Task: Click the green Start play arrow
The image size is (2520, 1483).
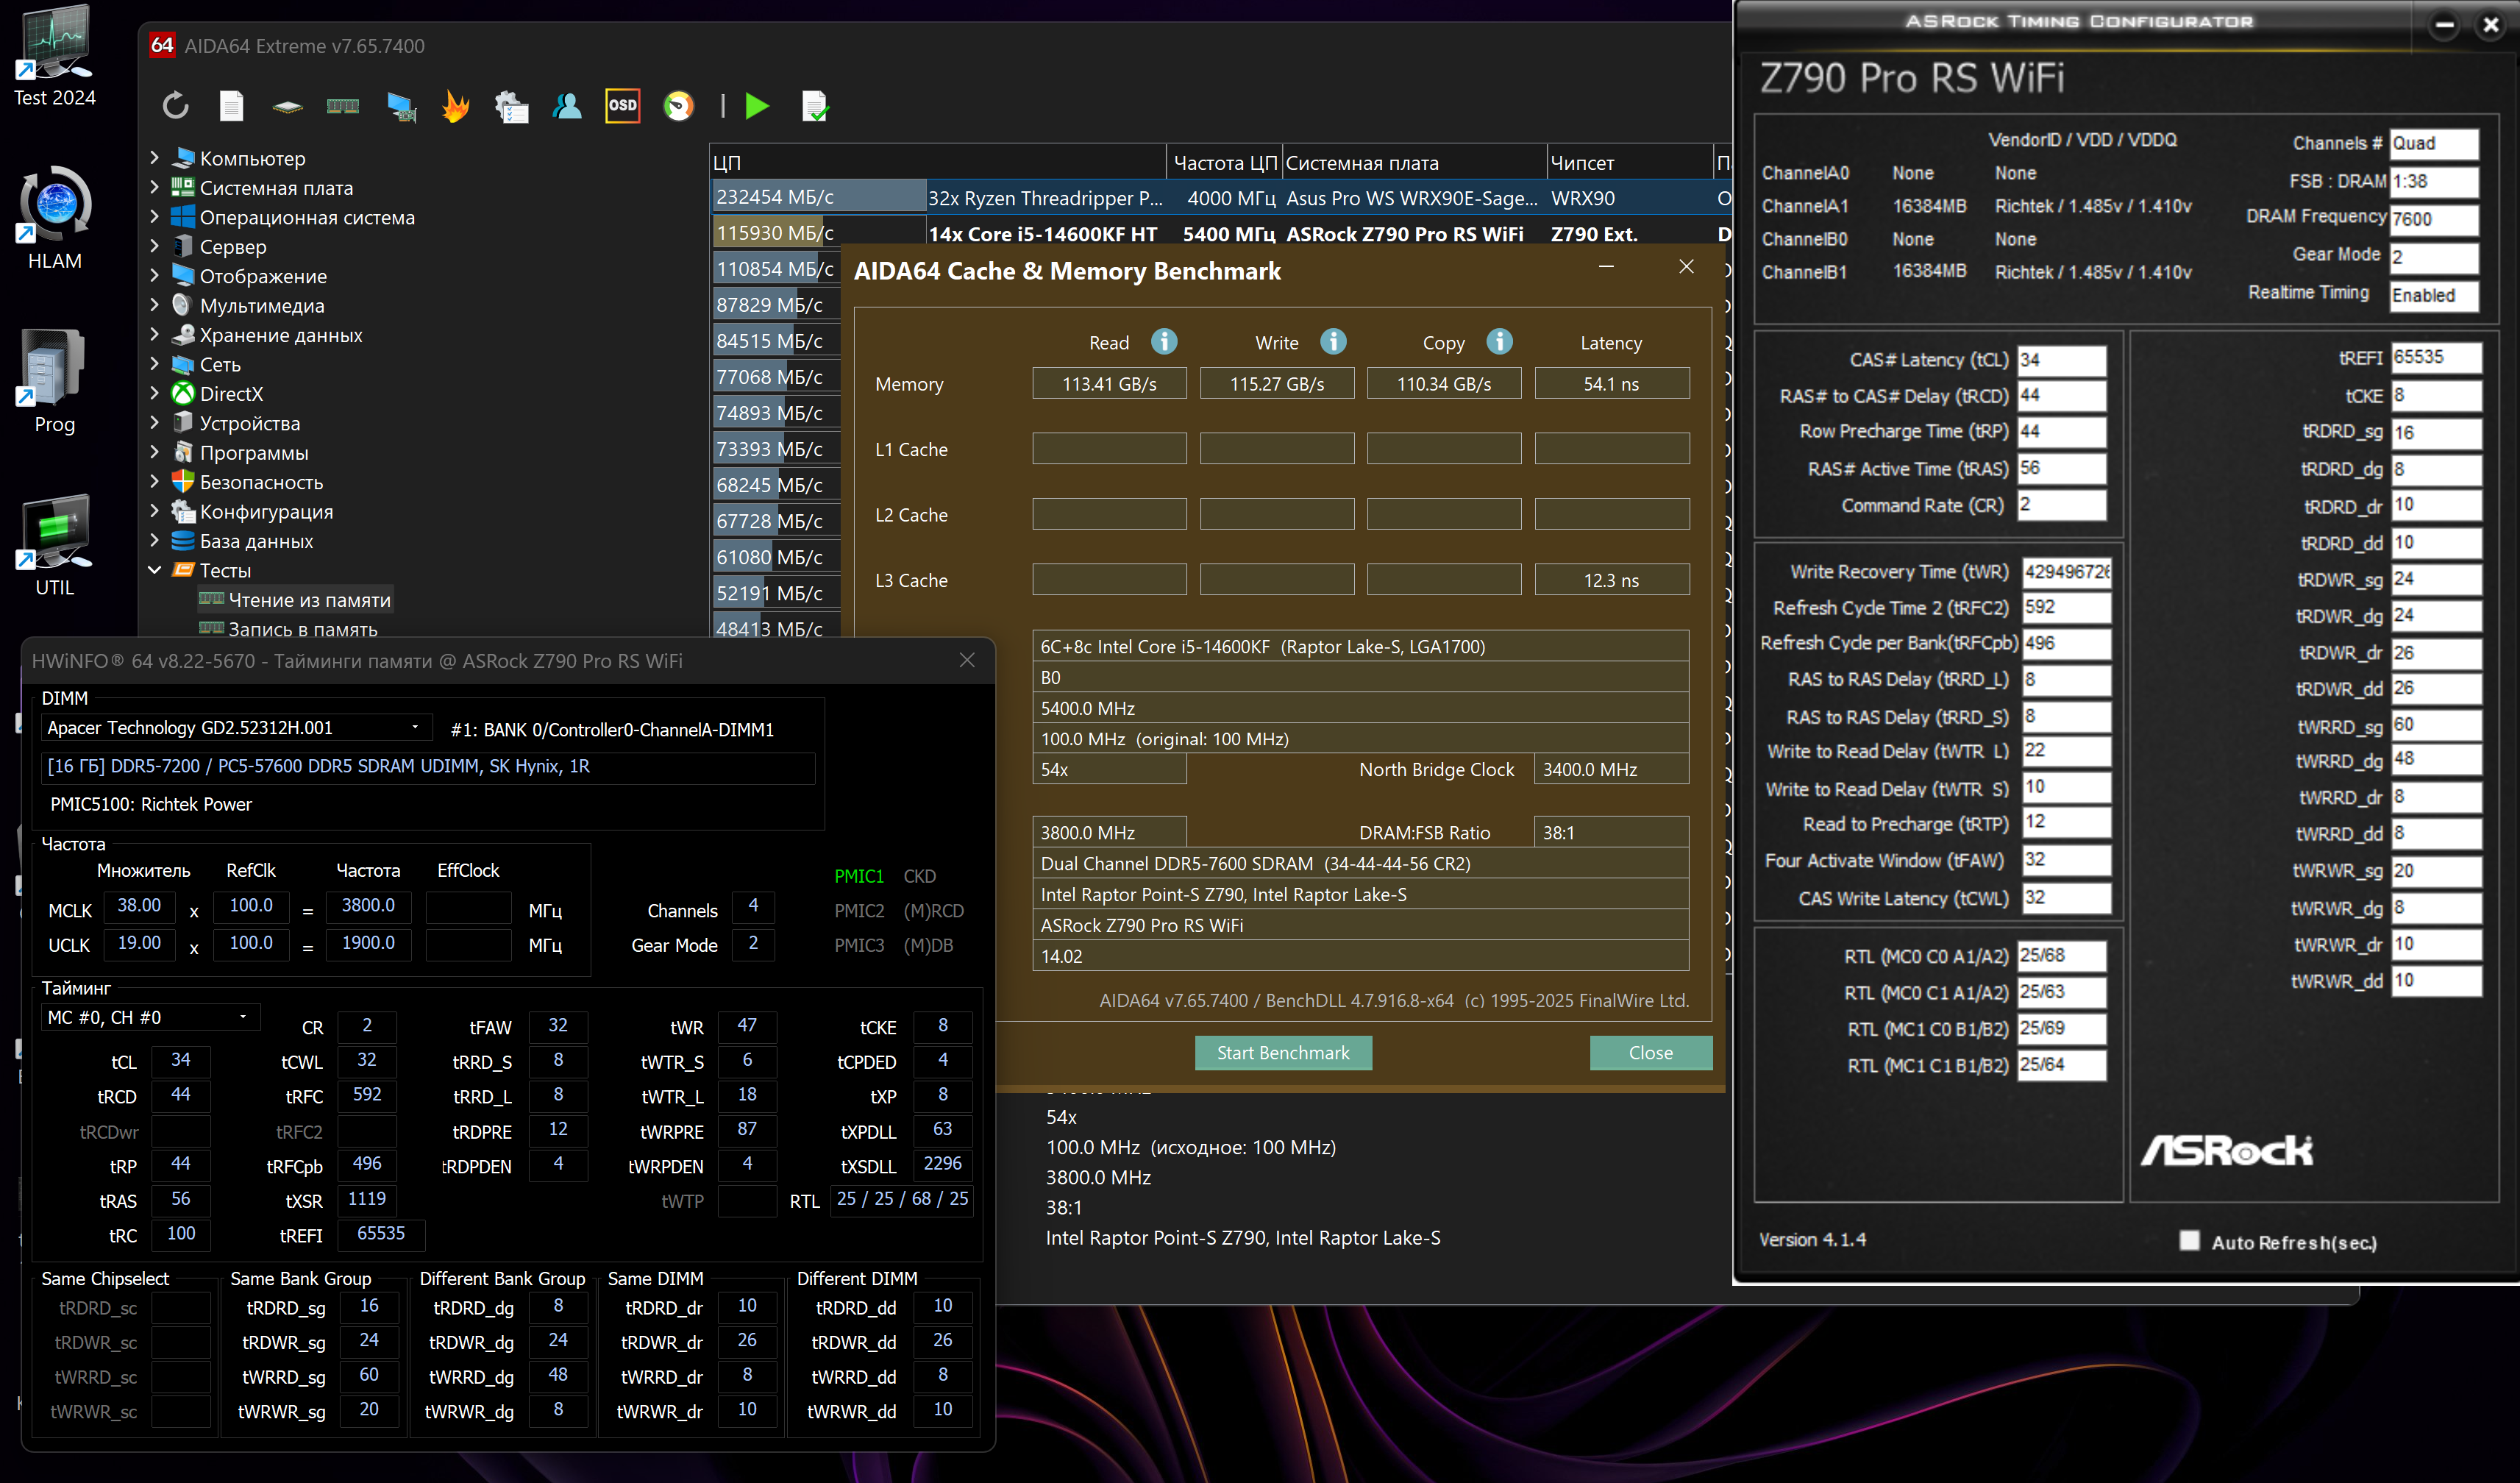Action: click(757, 105)
